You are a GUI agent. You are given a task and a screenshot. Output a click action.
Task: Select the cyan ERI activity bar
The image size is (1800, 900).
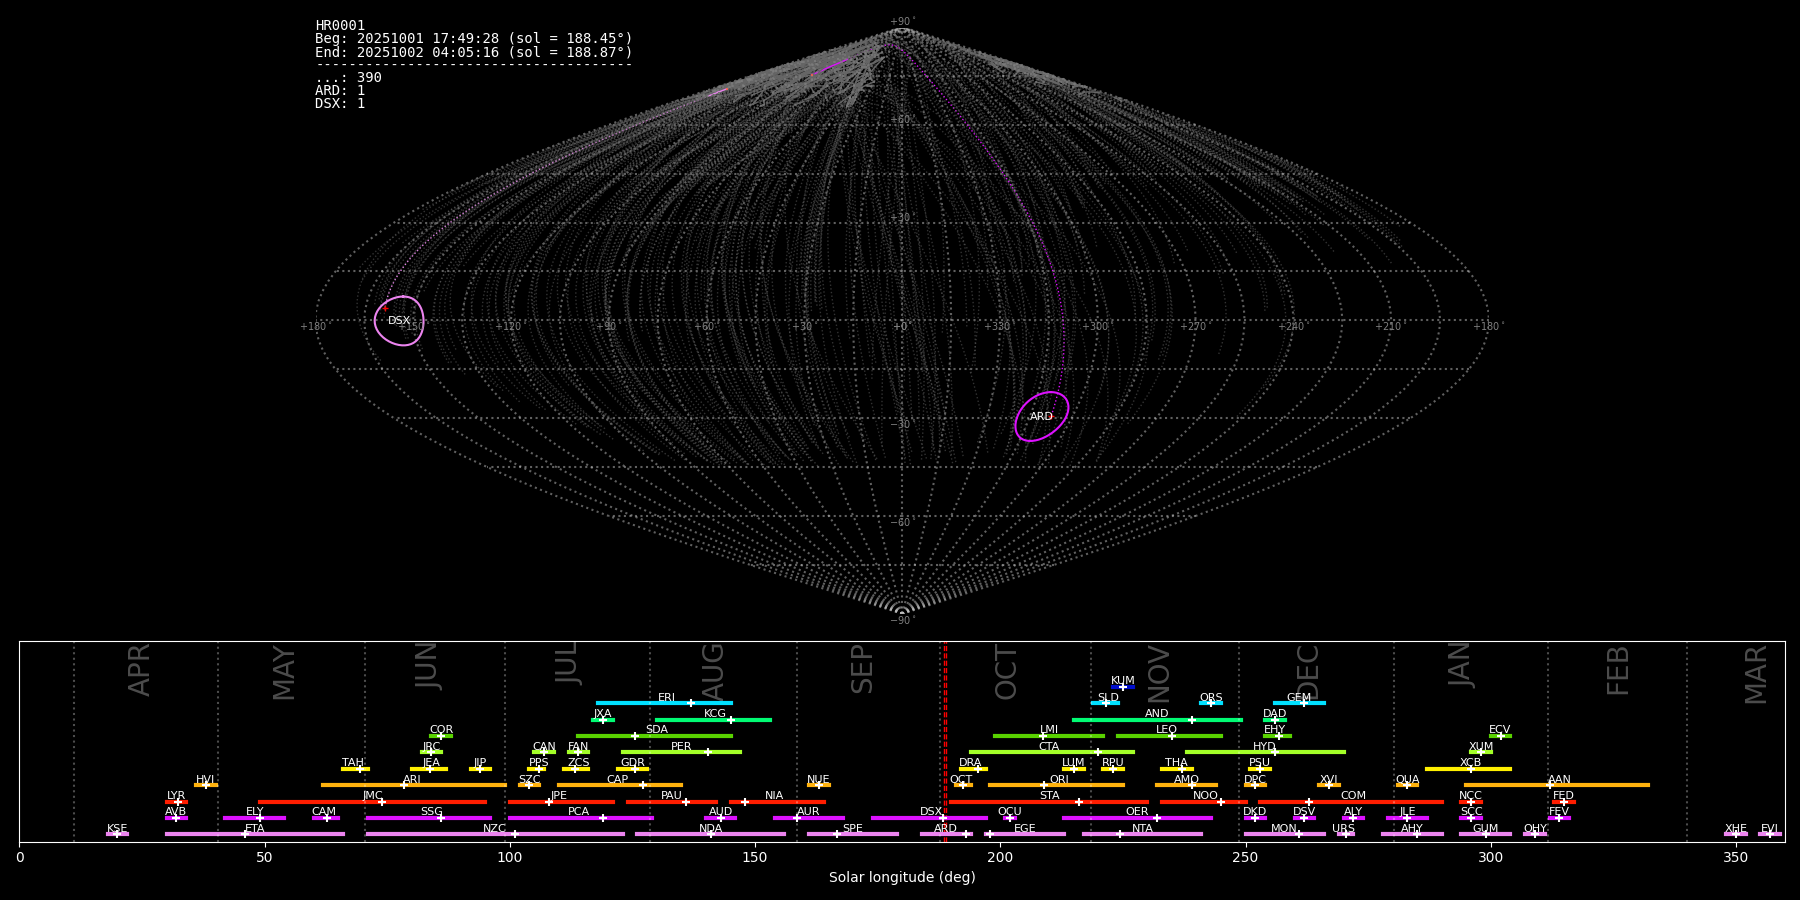click(663, 703)
